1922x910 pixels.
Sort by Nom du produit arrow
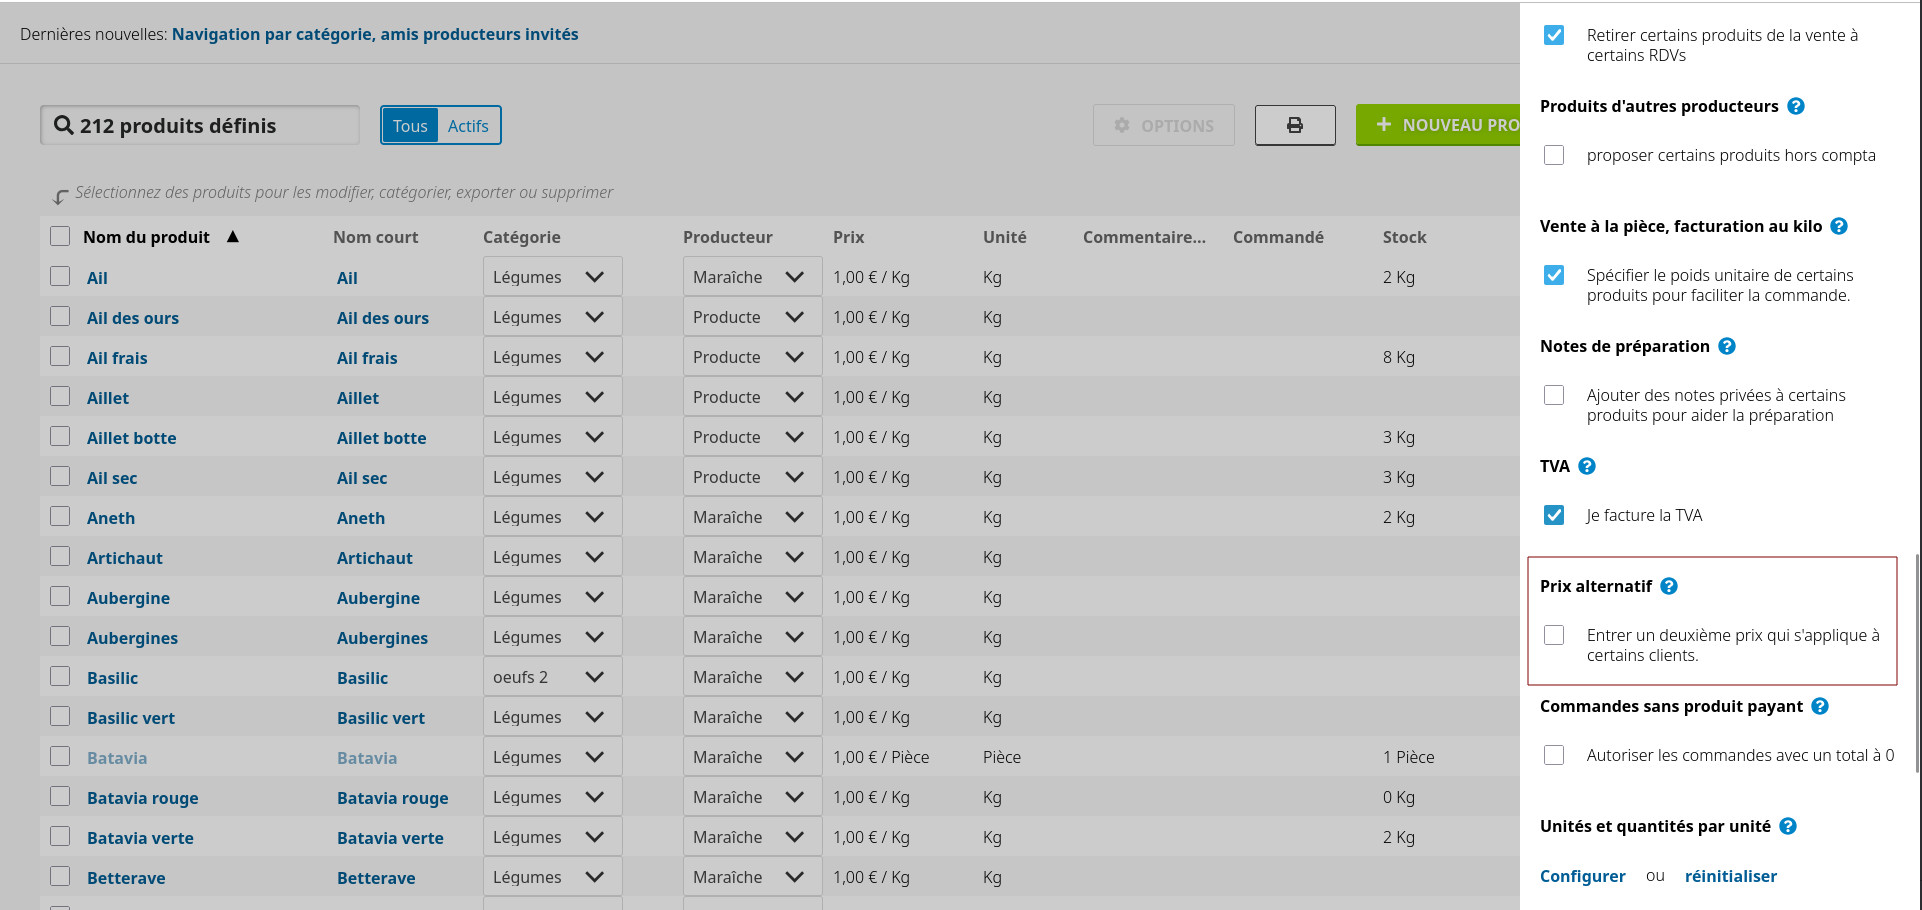[x=233, y=237]
